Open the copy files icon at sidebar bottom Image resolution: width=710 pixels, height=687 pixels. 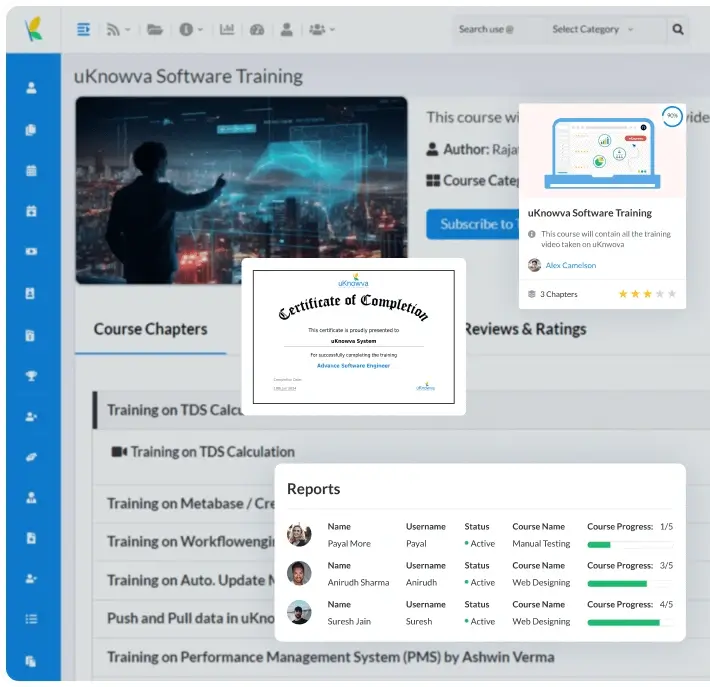(x=31, y=661)
